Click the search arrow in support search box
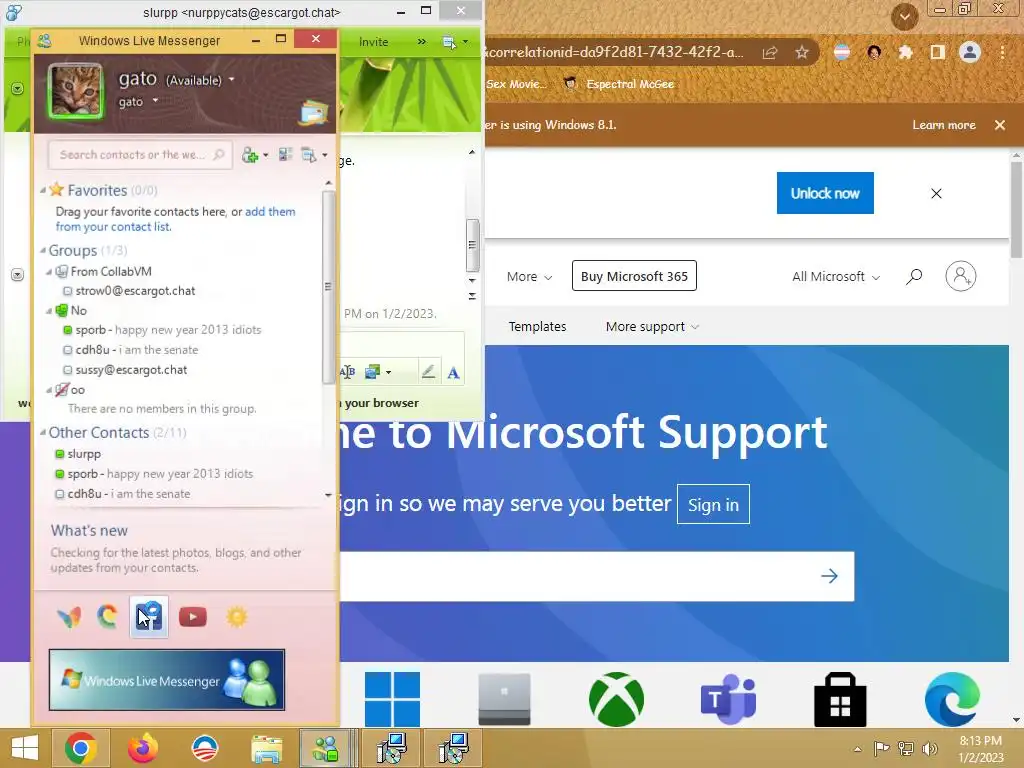 [829, 576]
